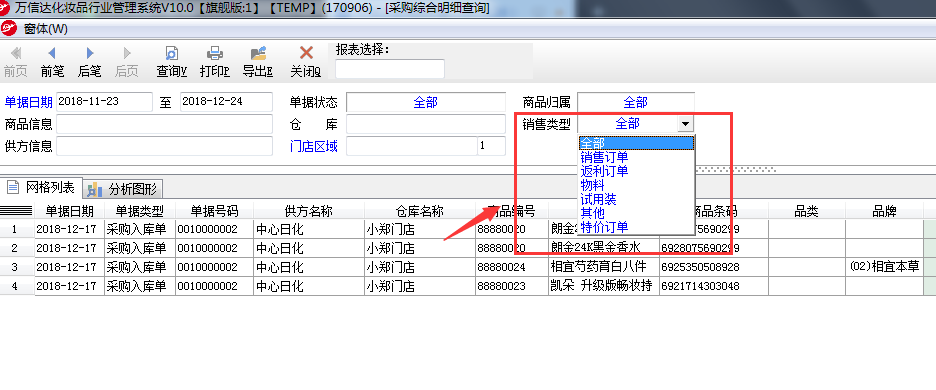Click the 0010000002 cell in row 1
Viewport: 936px width, 390px height.
pyautogui.click(x=214, y=229)
